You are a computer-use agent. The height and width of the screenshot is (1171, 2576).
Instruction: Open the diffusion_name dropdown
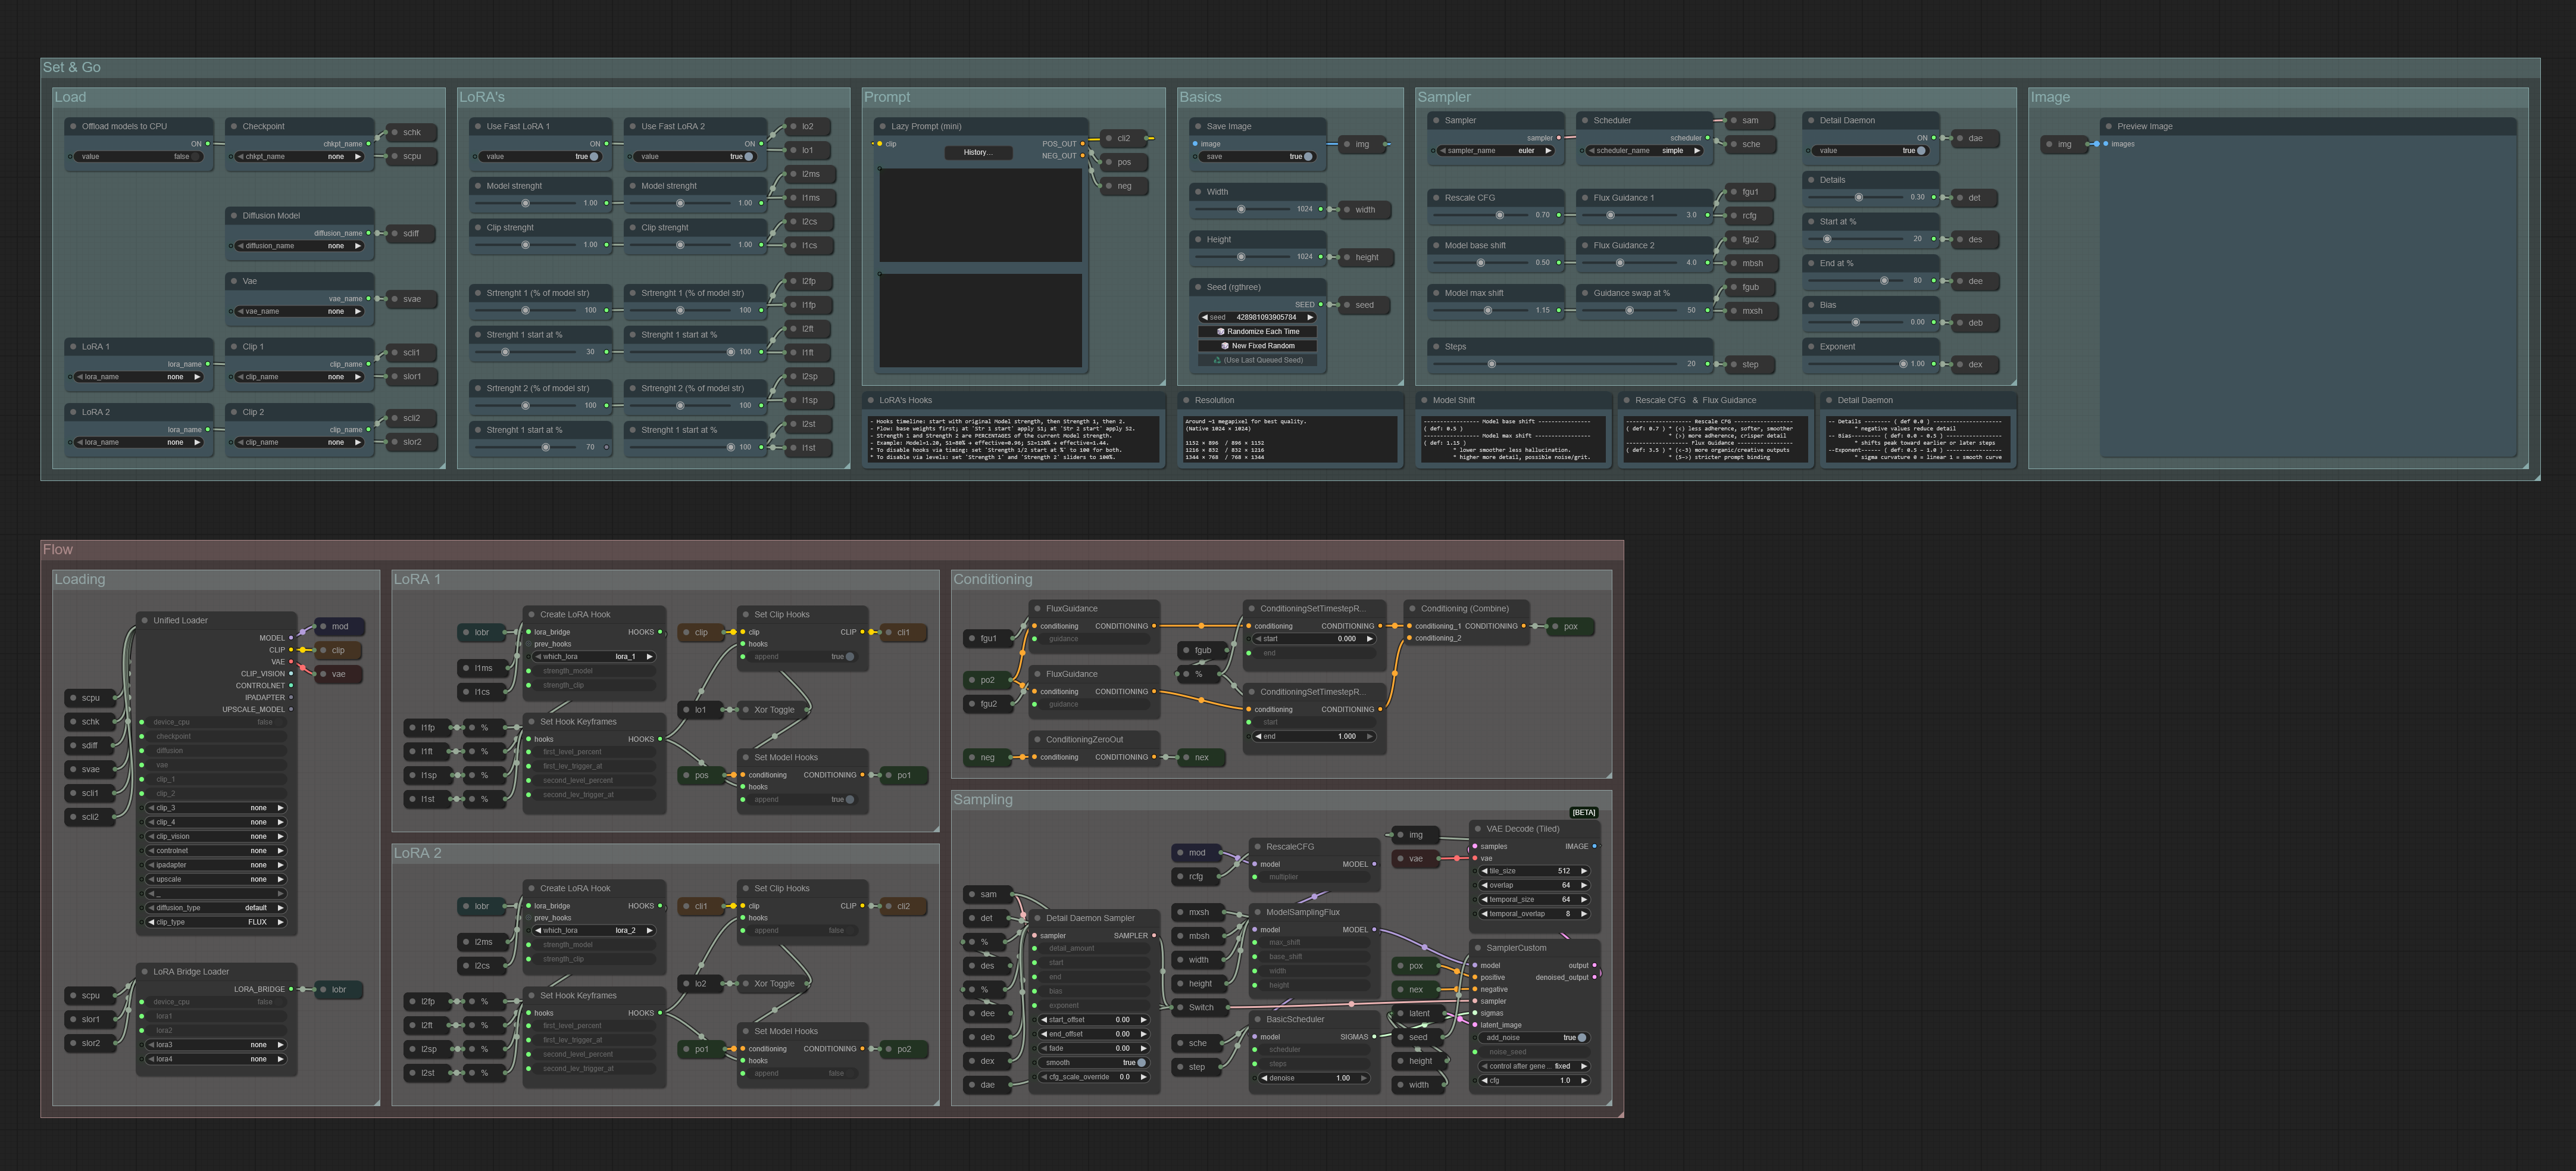(x=299, y=246)
